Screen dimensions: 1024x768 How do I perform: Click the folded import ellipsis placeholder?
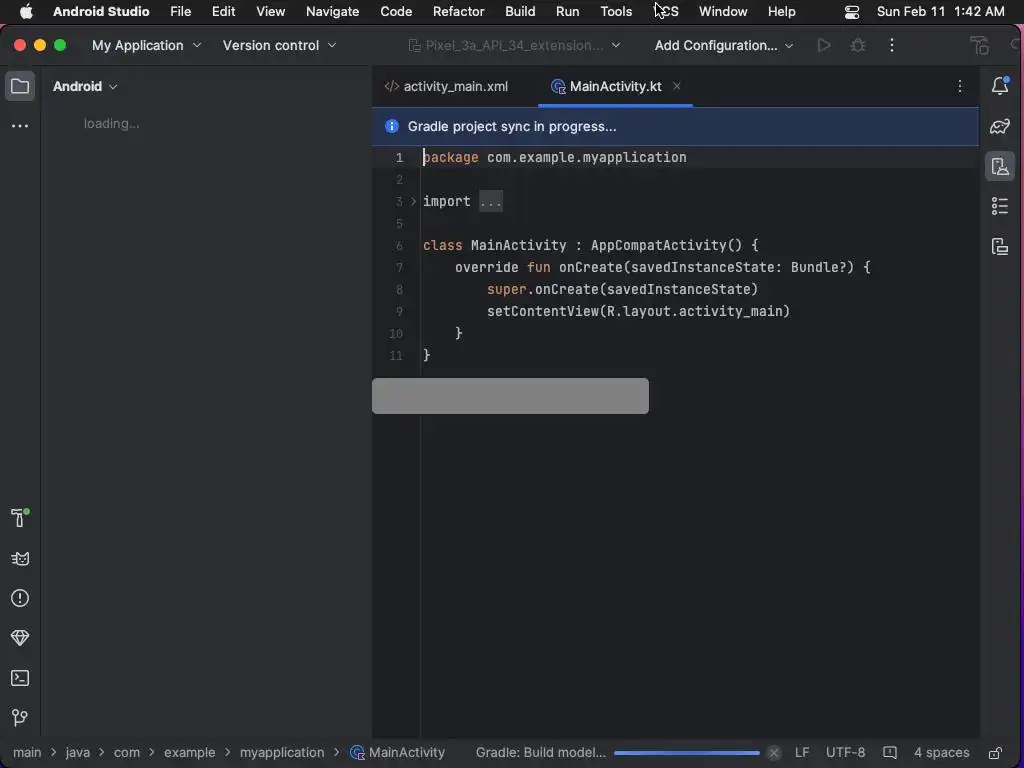[490, 201]
